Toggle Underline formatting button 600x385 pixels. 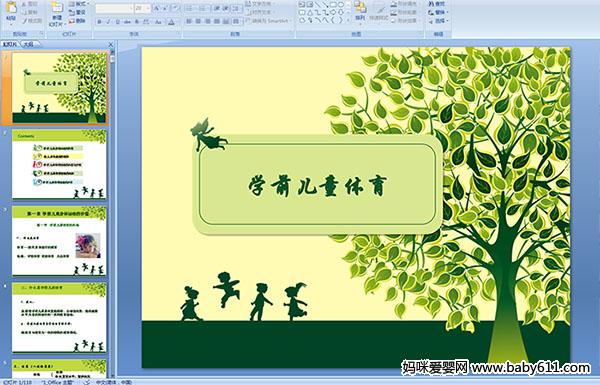tap(117, 22)
